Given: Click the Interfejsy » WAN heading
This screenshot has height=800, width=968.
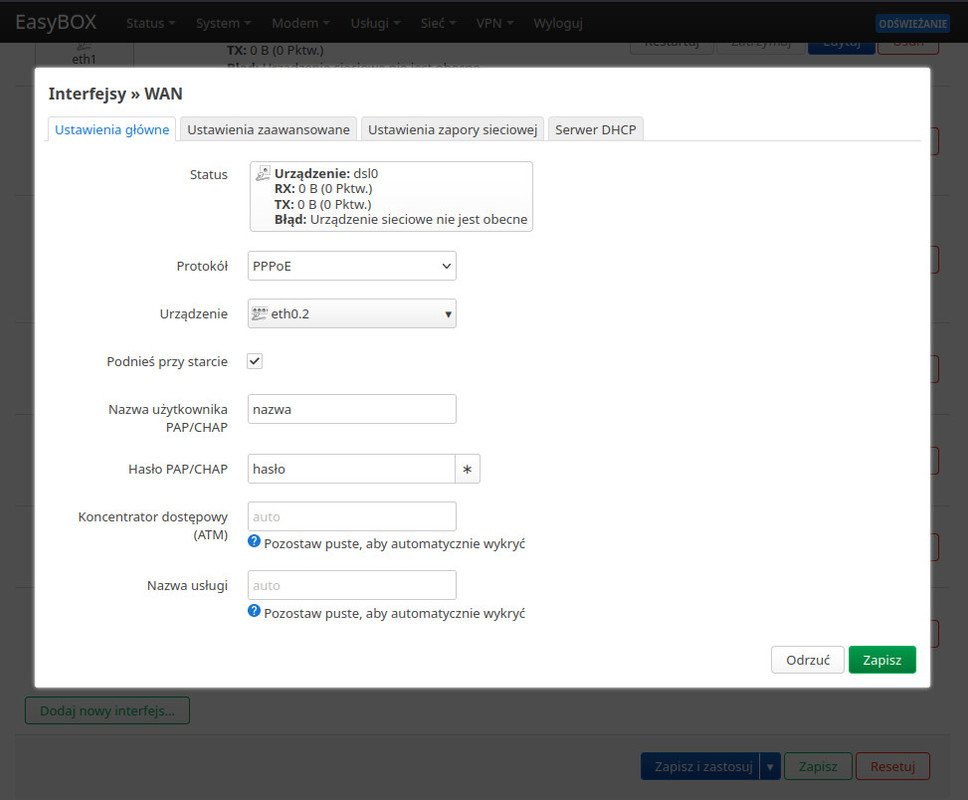Looking at the screenshot, I should [x=115, y=94].
